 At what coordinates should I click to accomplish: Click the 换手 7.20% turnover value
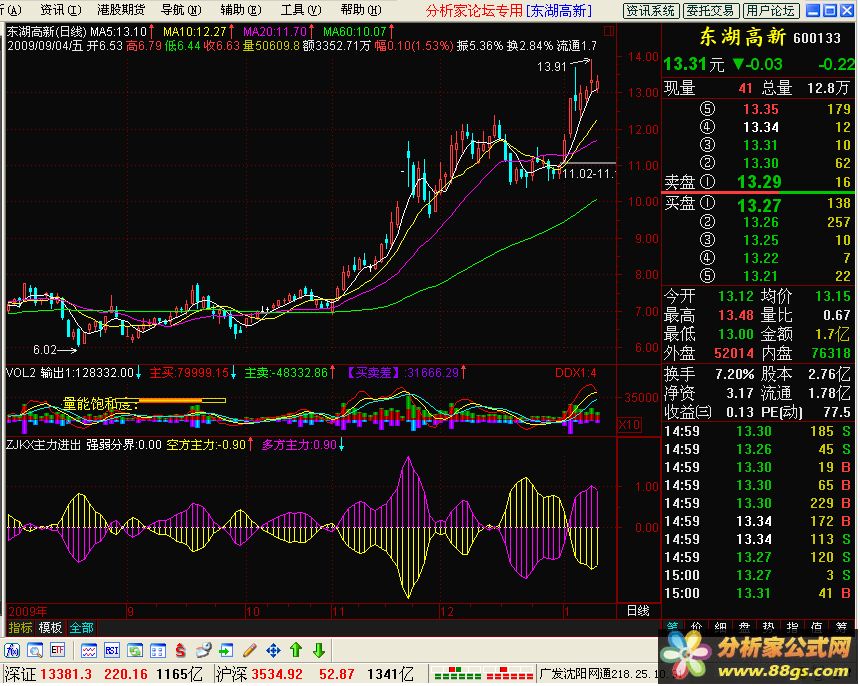point(734,375)
